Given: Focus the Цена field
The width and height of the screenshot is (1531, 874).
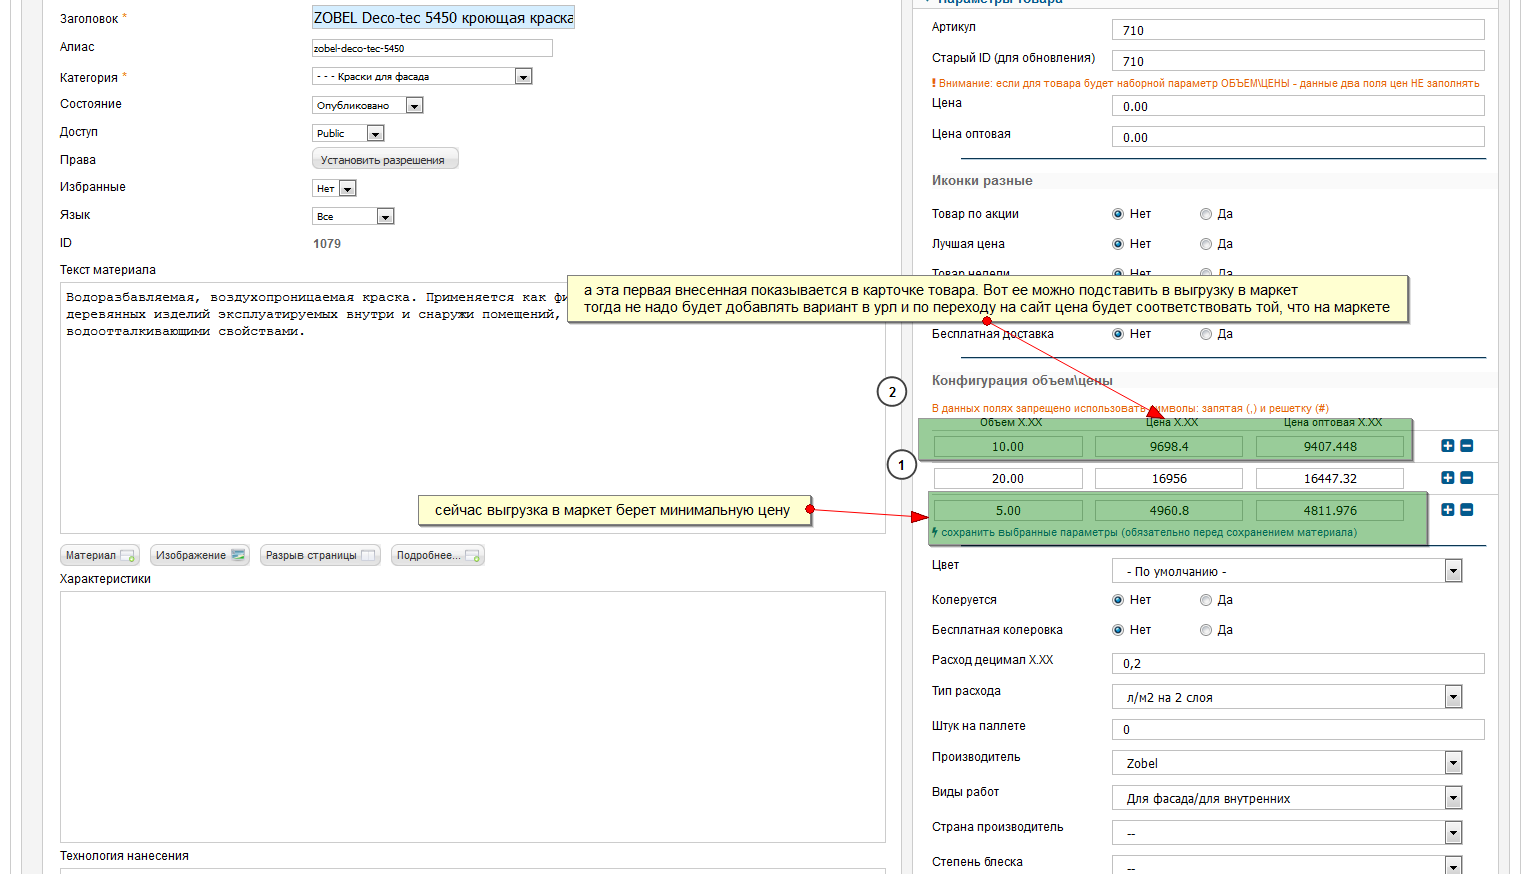Looking at the screenshot, I should click(1298, 106).
